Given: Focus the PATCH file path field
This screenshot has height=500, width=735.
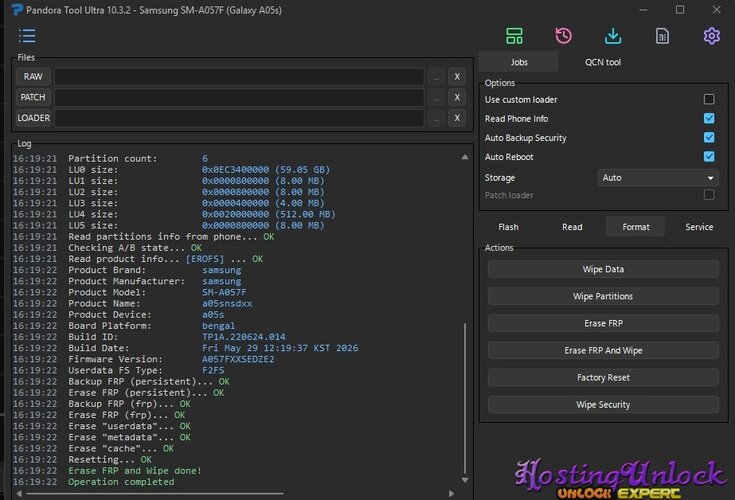Looking at the screenshot, I should click(239, 97).
